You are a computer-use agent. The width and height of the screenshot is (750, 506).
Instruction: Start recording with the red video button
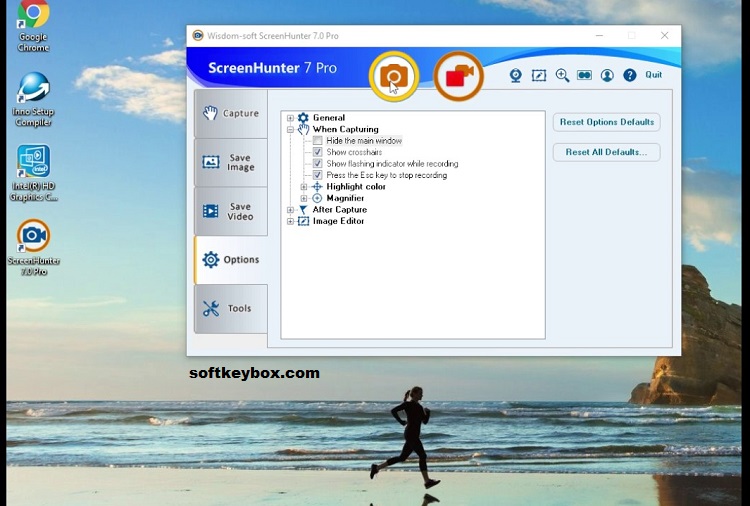[459, 77]
